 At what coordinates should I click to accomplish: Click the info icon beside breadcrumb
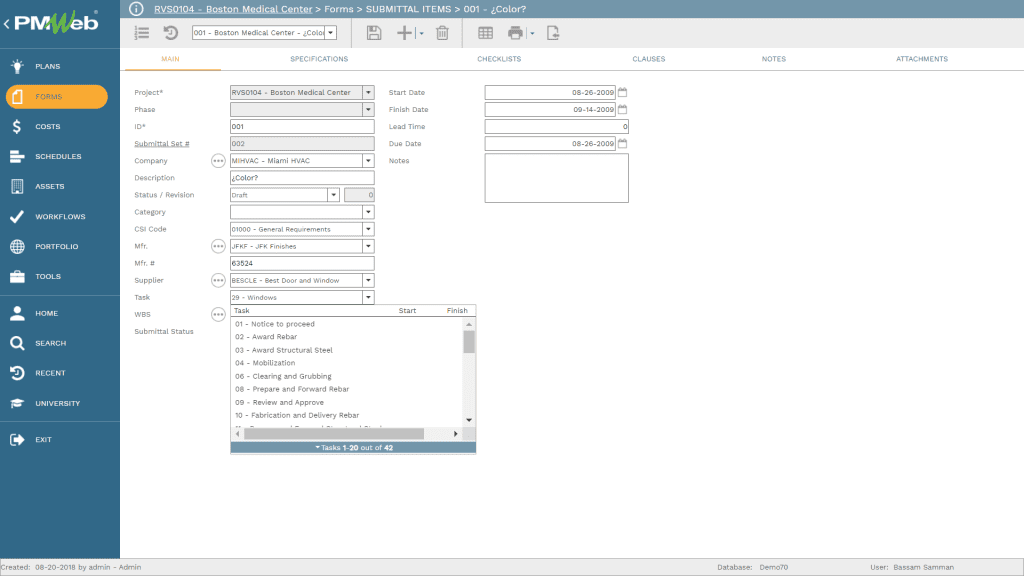tap(136, 9)
